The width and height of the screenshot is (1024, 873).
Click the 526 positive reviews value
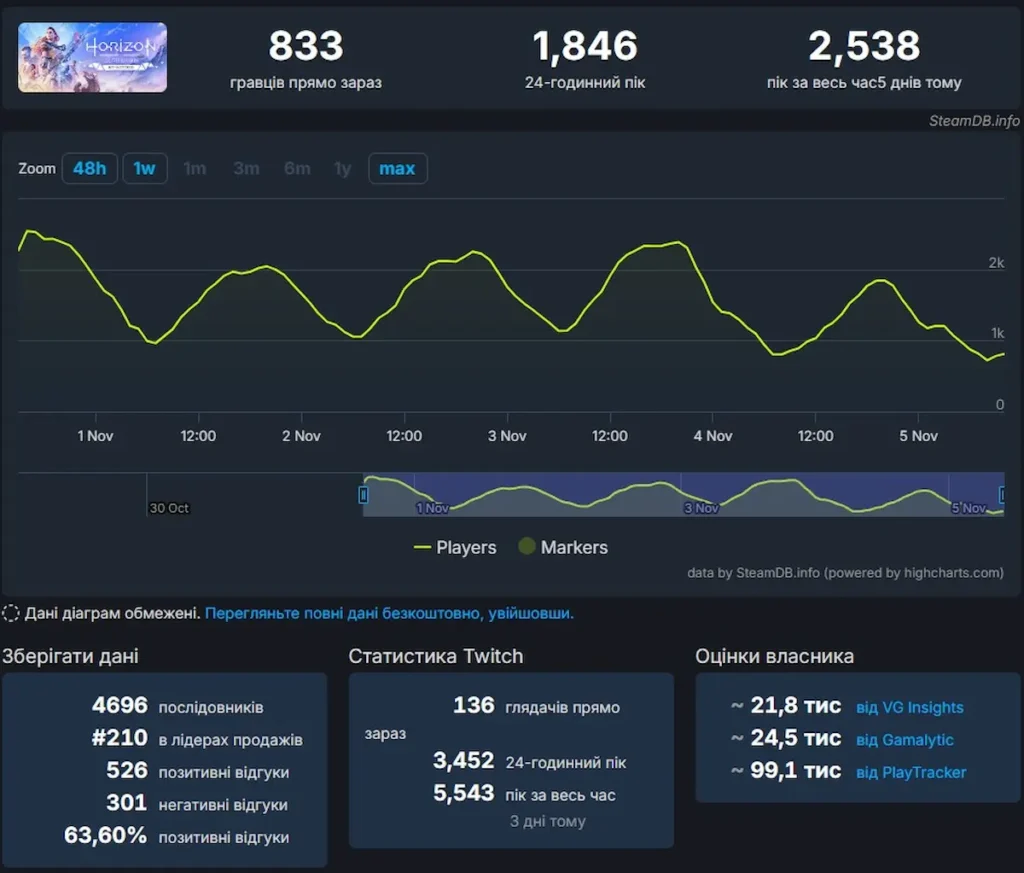(x=127, y=770)
